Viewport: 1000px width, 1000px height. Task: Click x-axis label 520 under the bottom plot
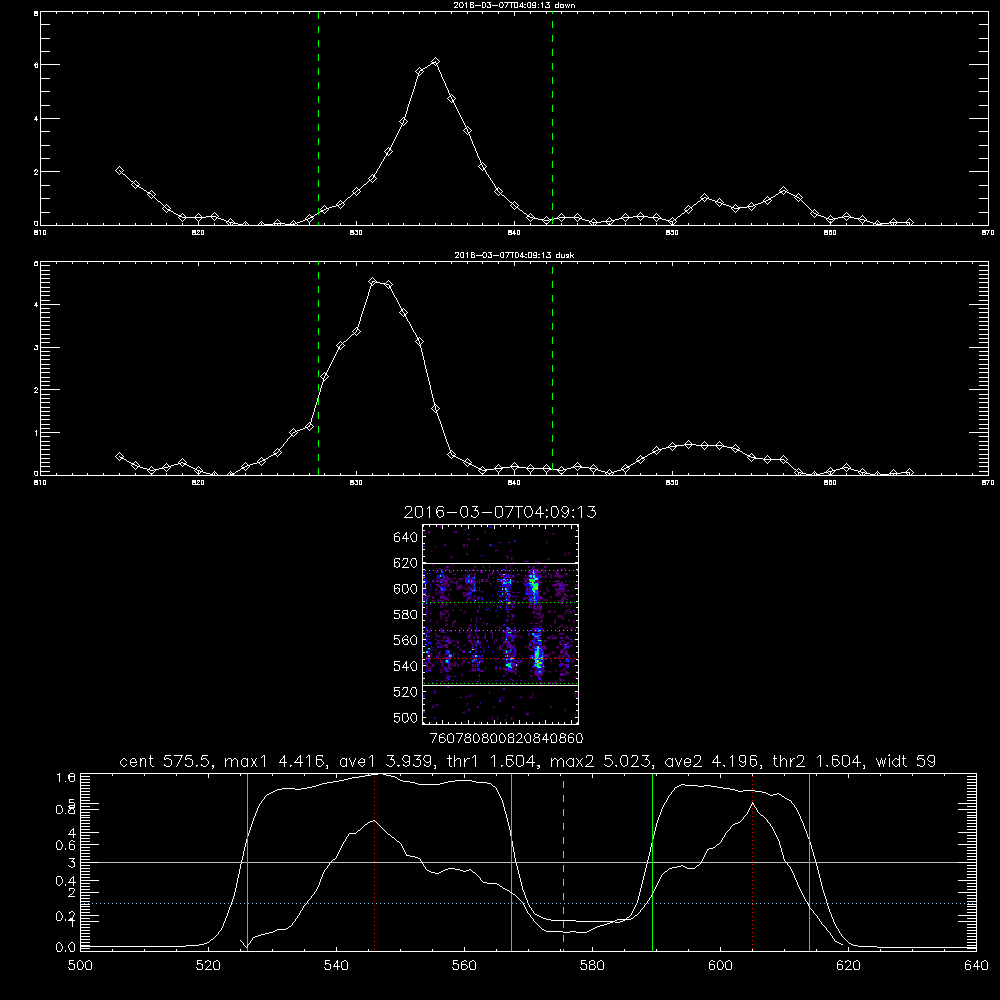(208, 966)
